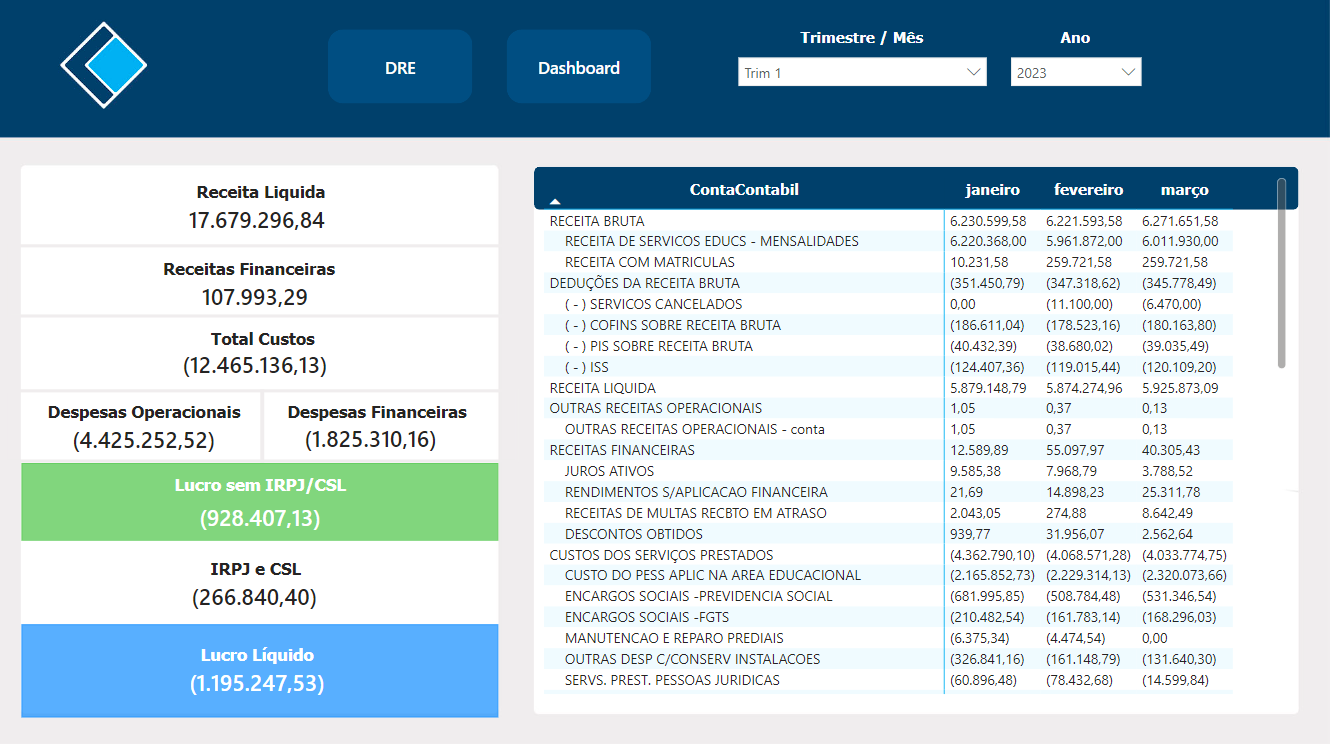
Task: Click OUTRAS RECEITAS OPERACIONAIS - conta row
Action: pos(888,429)
